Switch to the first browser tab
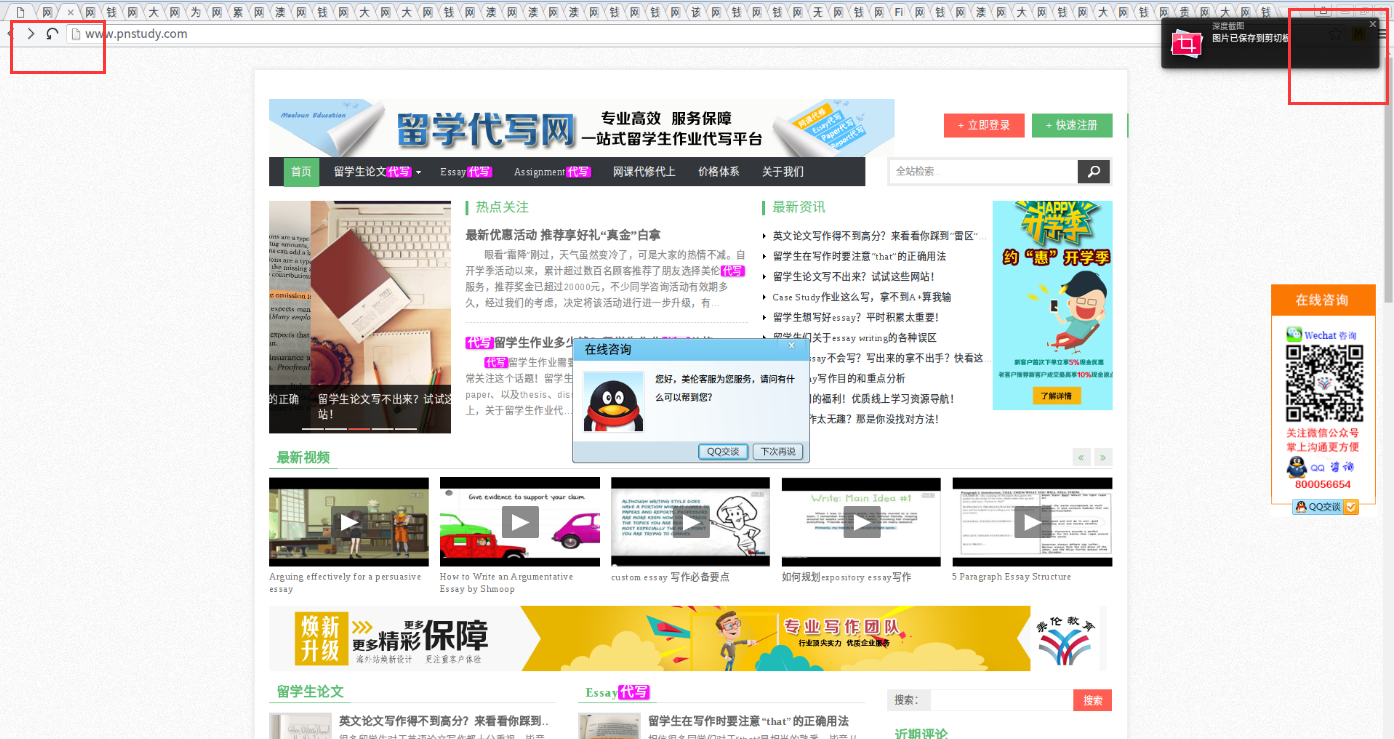This screenshot has height=739, width=1394. pos(19,13)
